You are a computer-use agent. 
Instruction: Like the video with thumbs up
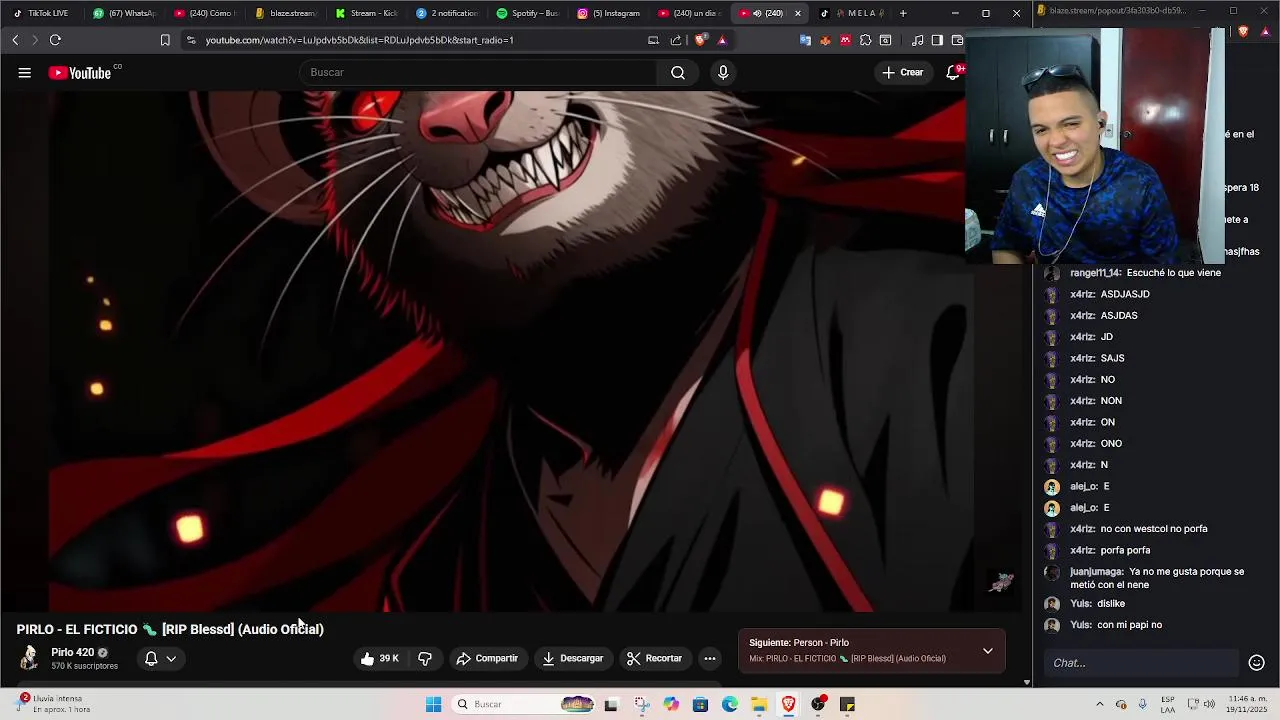click(x=380, y=658)
